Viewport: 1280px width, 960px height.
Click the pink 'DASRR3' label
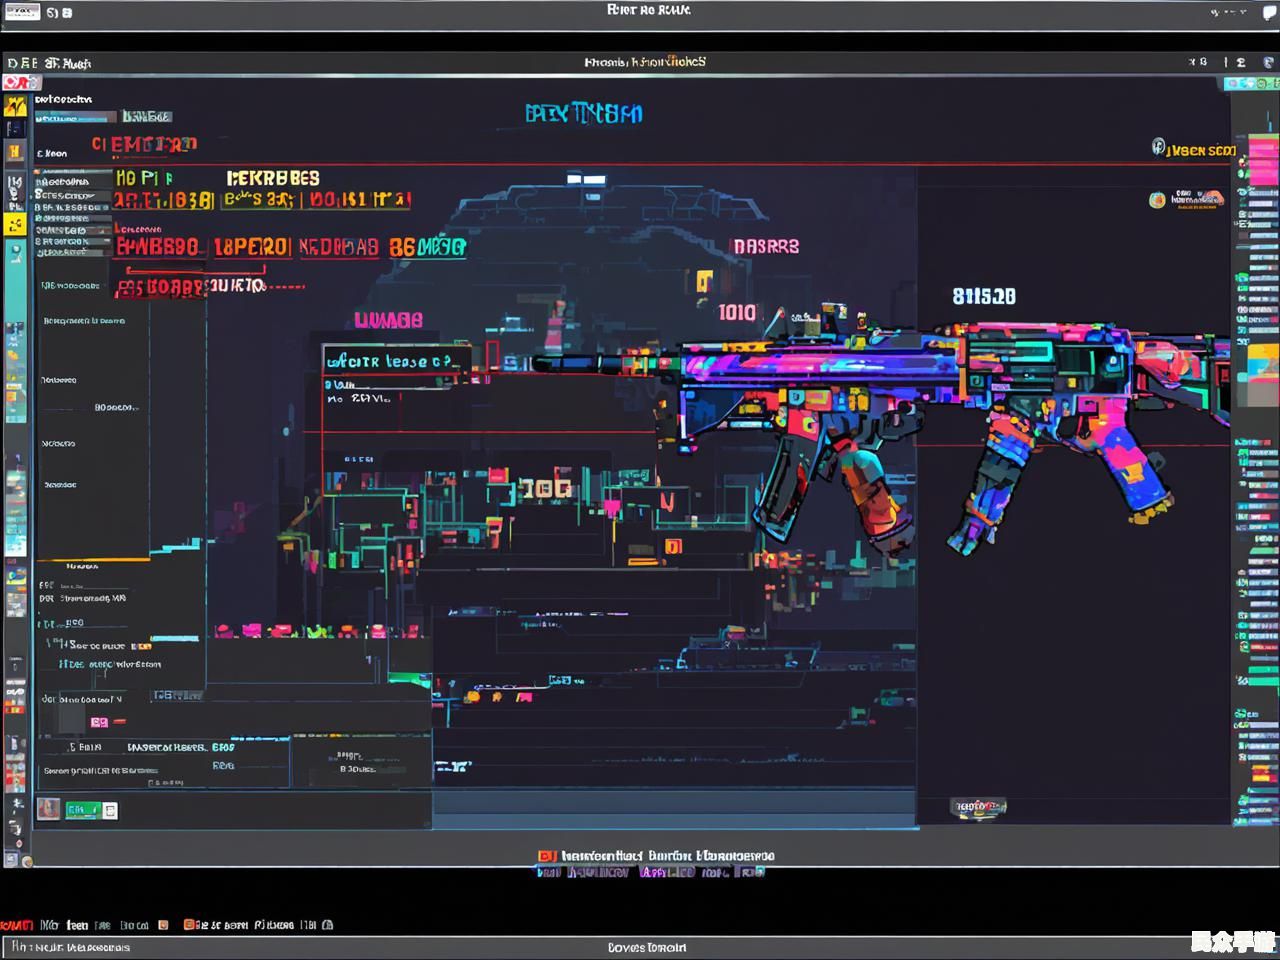point(767,246)
